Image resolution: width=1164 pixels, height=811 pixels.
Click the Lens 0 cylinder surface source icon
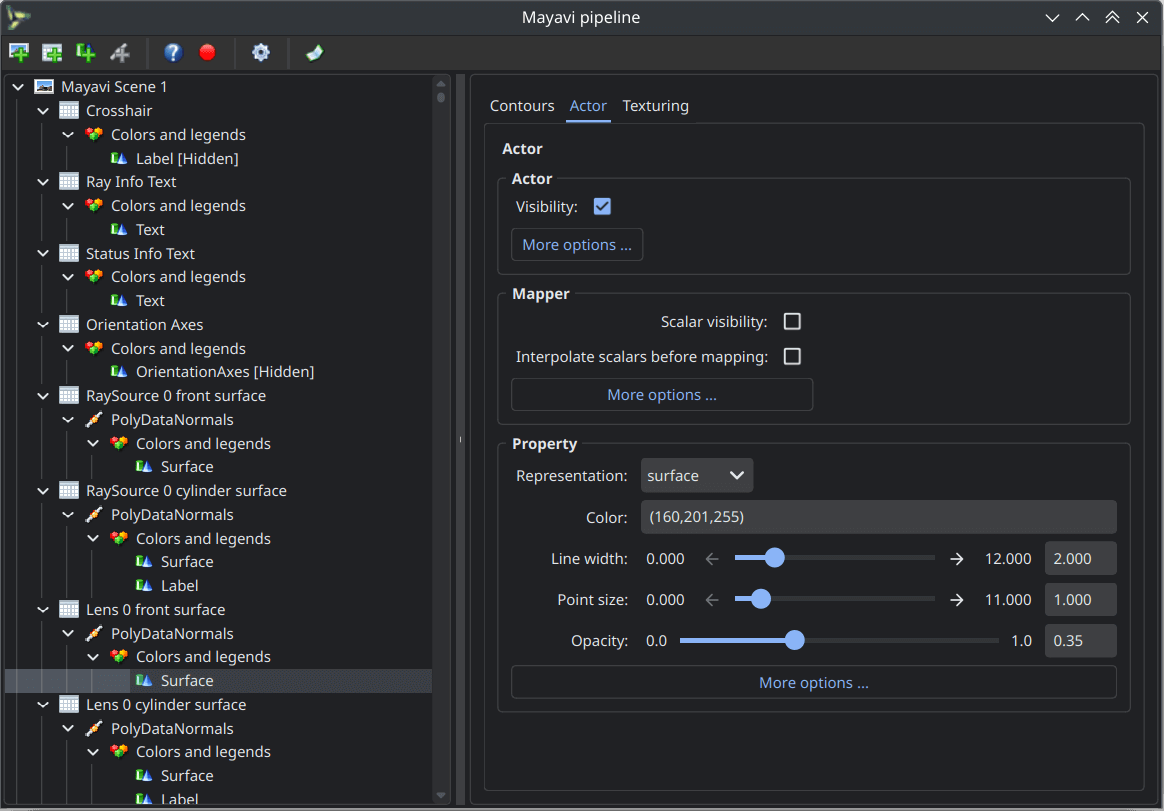click(x=69, y=705)
